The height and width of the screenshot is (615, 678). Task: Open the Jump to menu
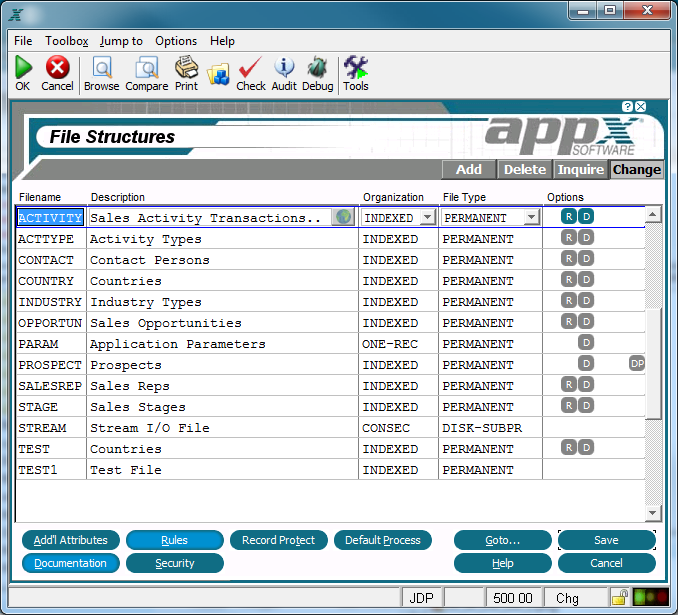click(121, 41)
